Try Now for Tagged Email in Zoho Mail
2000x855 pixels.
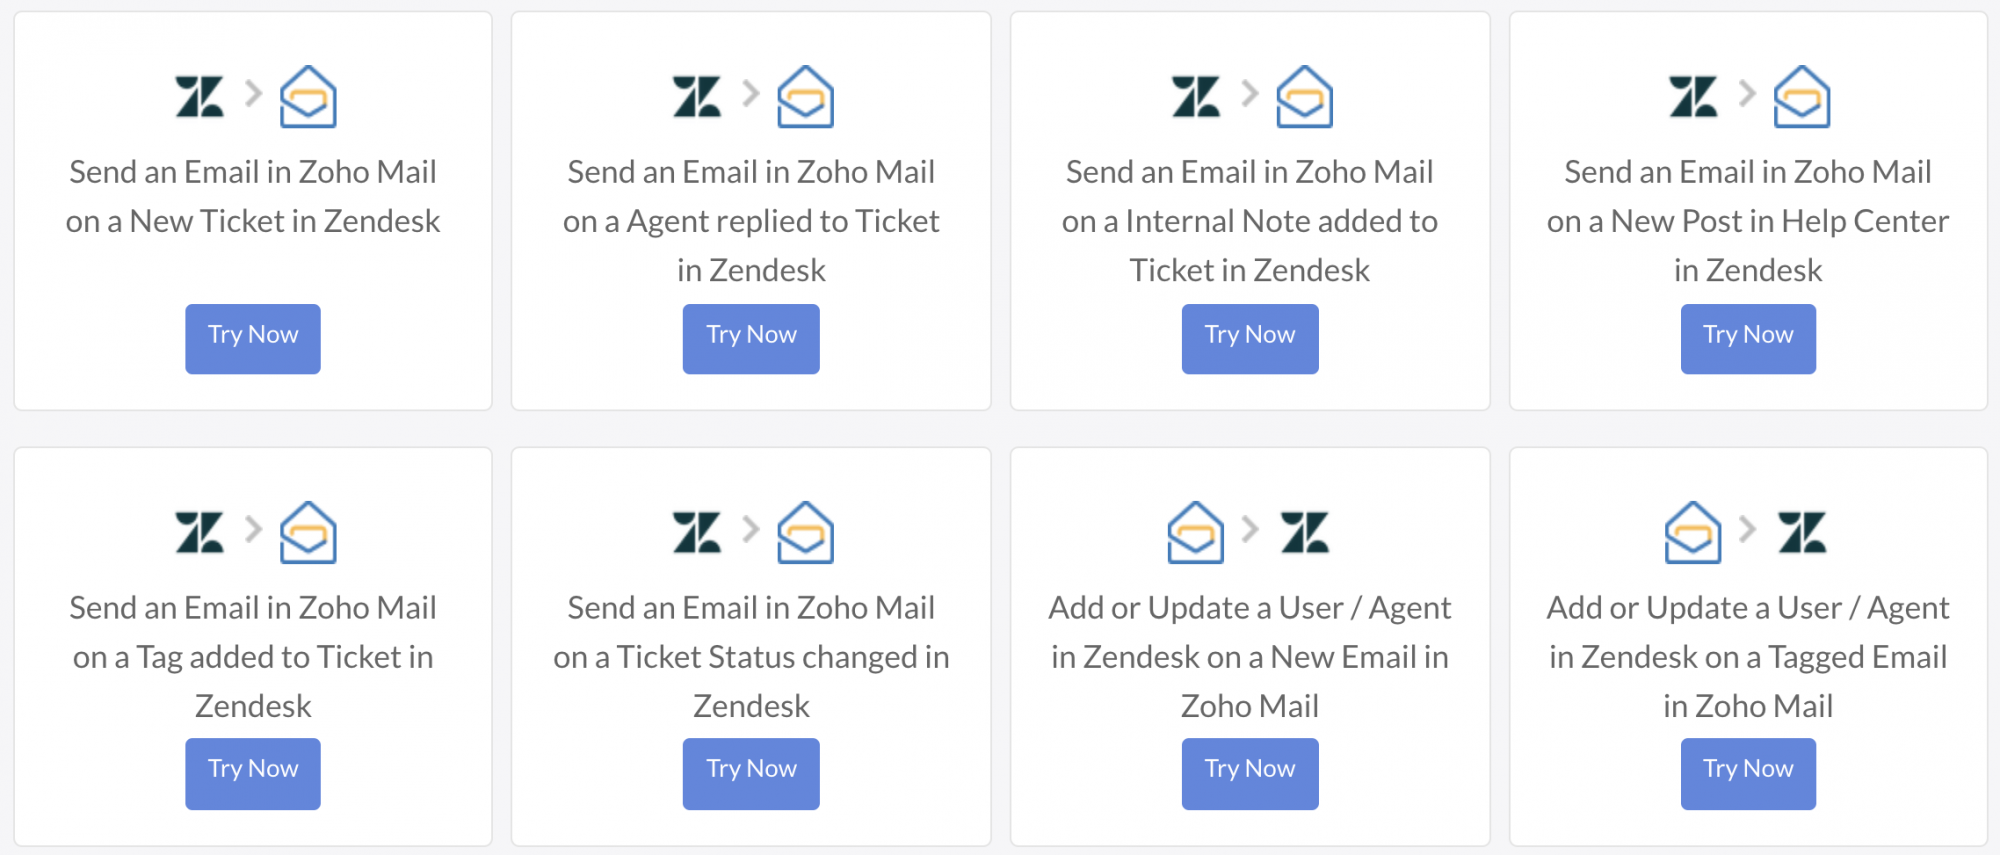[x=1748, y=774]
